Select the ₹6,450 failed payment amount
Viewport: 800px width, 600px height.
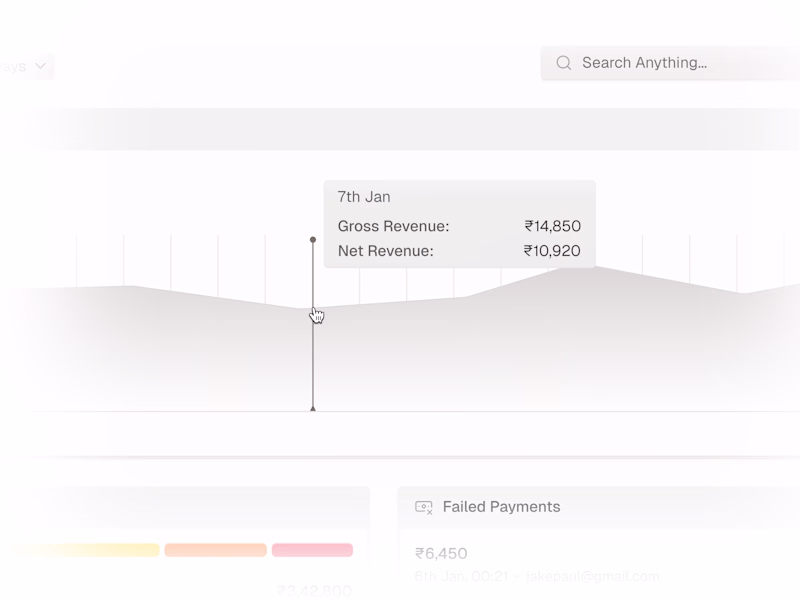[441, 553]
